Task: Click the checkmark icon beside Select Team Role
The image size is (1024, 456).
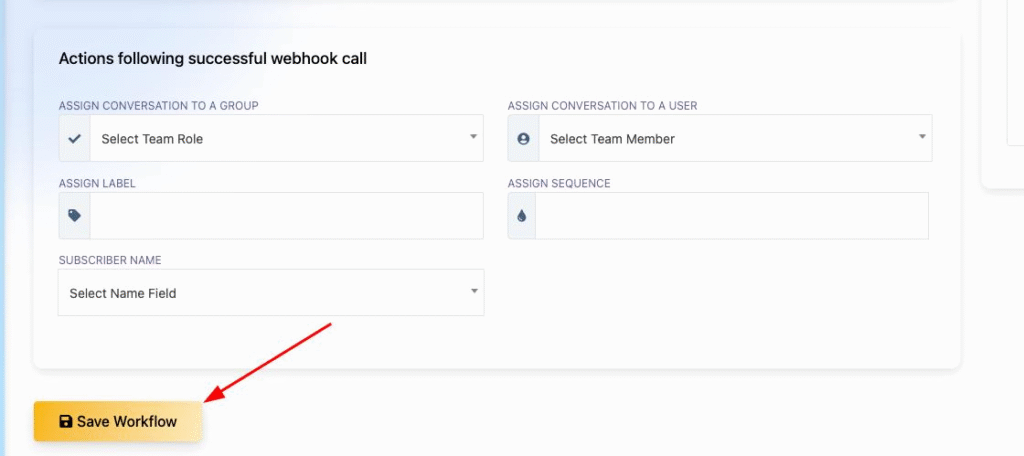Action: click(x=74, y=138)
